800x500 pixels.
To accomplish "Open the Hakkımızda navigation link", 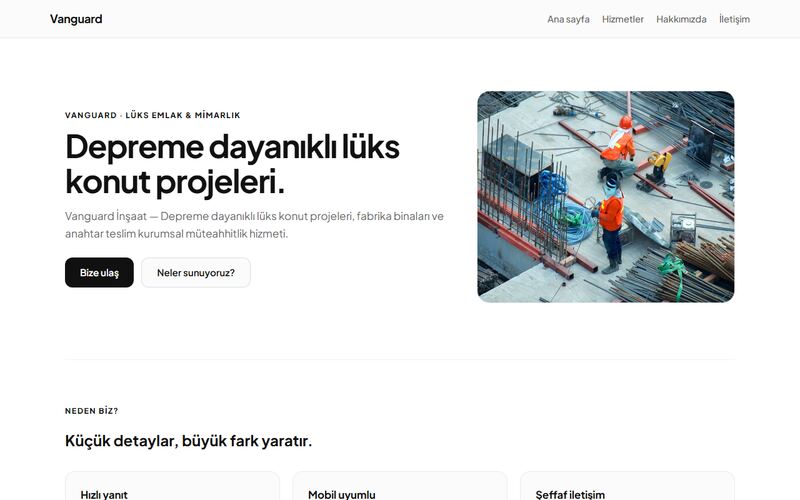I will point(681,19).
